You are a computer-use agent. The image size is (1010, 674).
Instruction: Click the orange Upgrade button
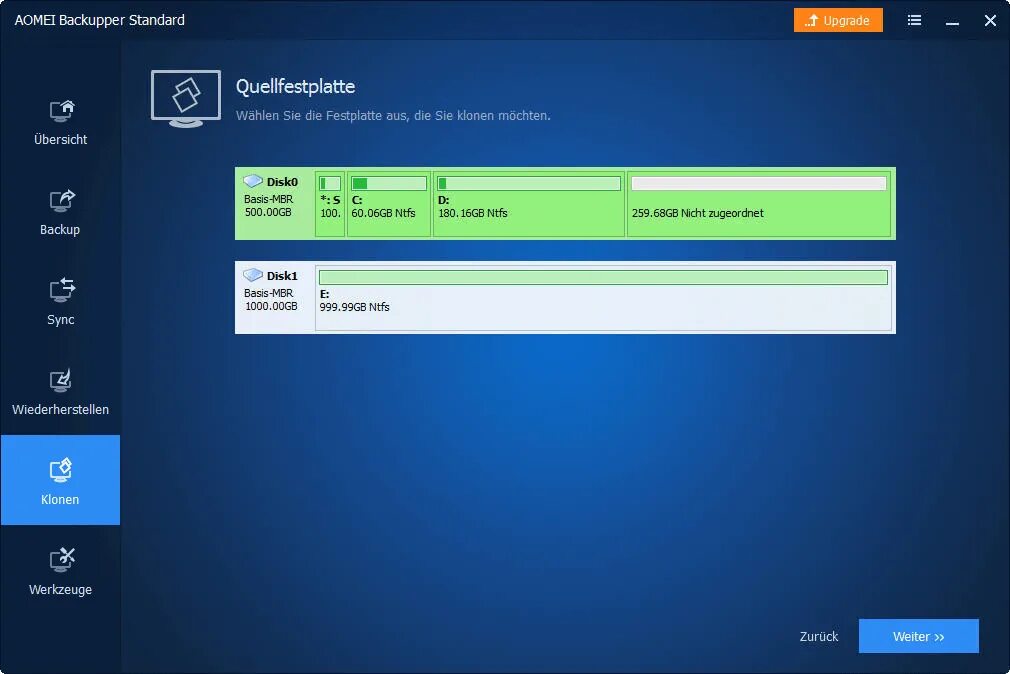(x=838, y=21)
